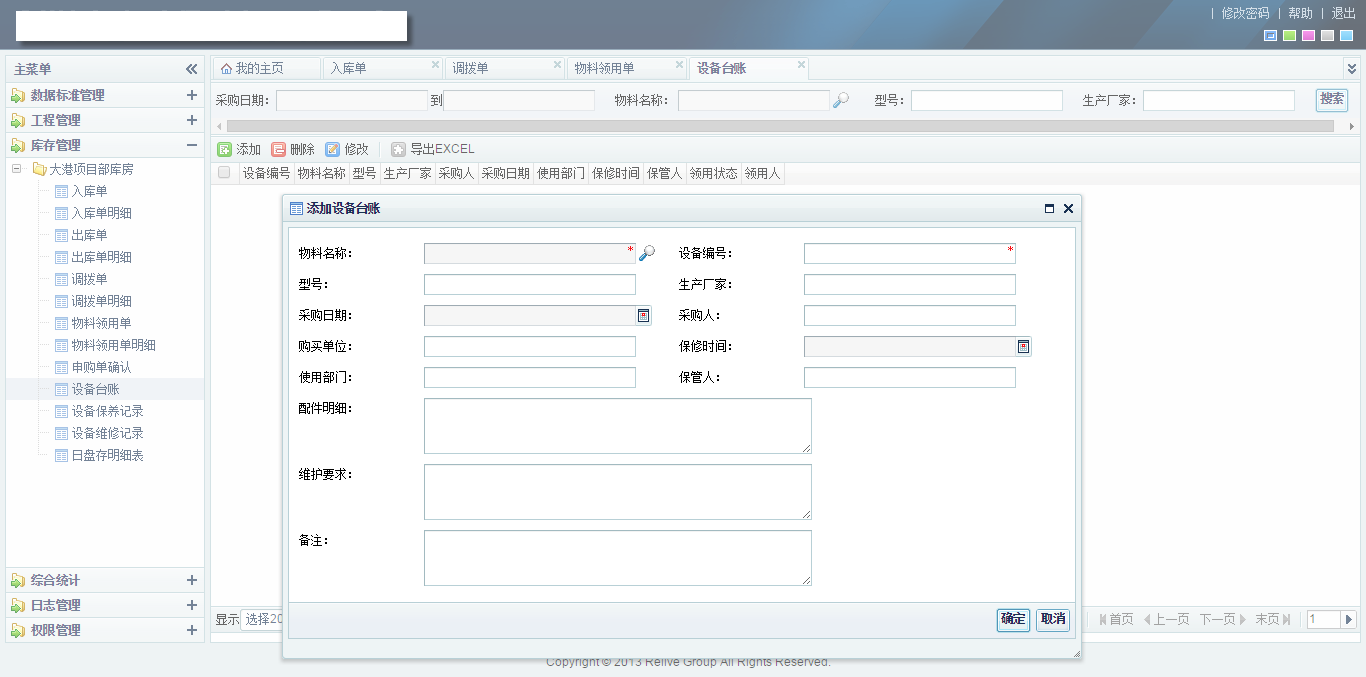This screenshot has width=1366, height=677.
Task: Expand the 综合统计 menu section
Action: click(x=191, y=580)
